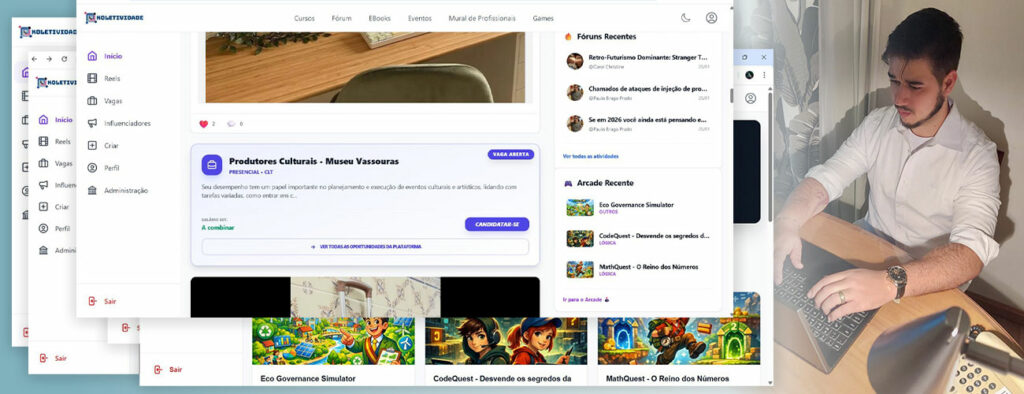Screen dimensions: 1024x394
Task: Open the Produtores Culturais - Museu Vassouras title
Action: (313, 161)
